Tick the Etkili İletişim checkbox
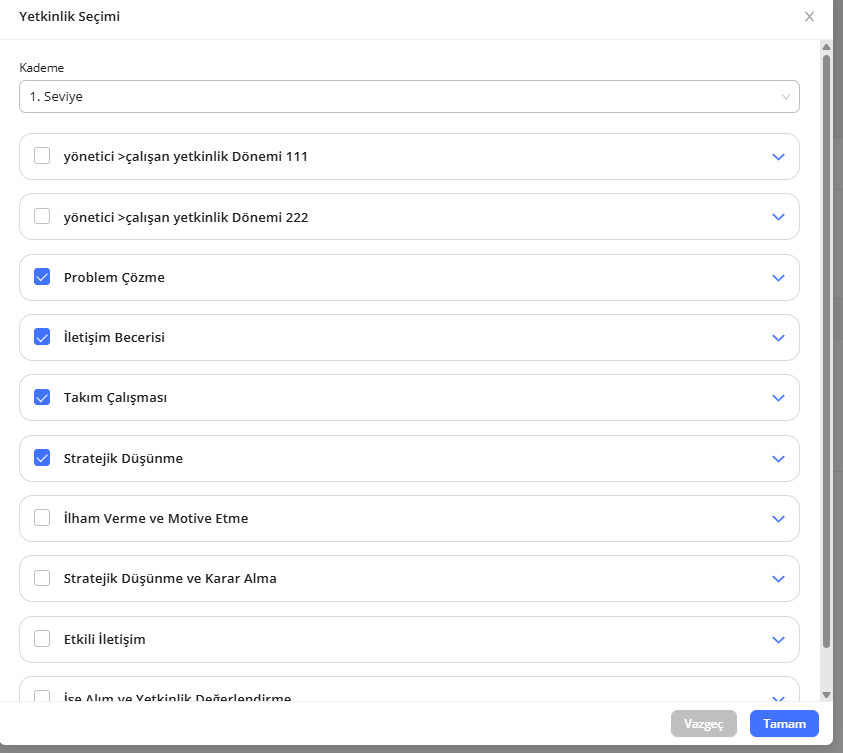Viewport: 843px width, 753px height. tap(42, 638)
